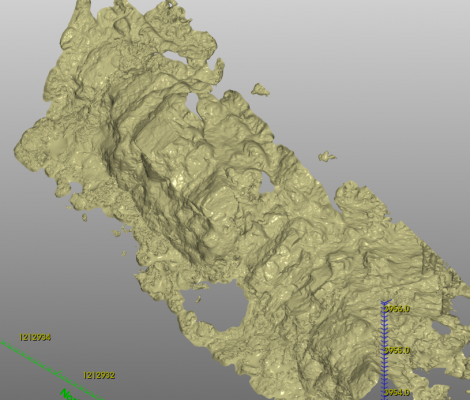Select the 3955.0 elevation axis label

(397, 350)
